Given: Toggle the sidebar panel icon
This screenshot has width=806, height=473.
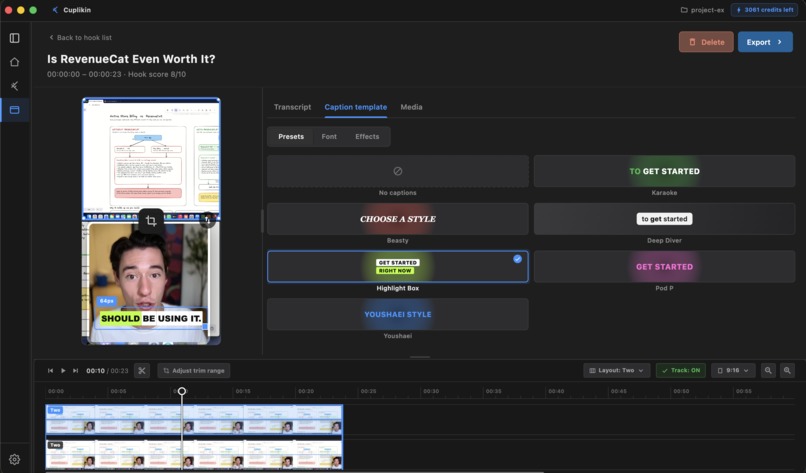Looking at the screenshot, I should coord(14,38).
